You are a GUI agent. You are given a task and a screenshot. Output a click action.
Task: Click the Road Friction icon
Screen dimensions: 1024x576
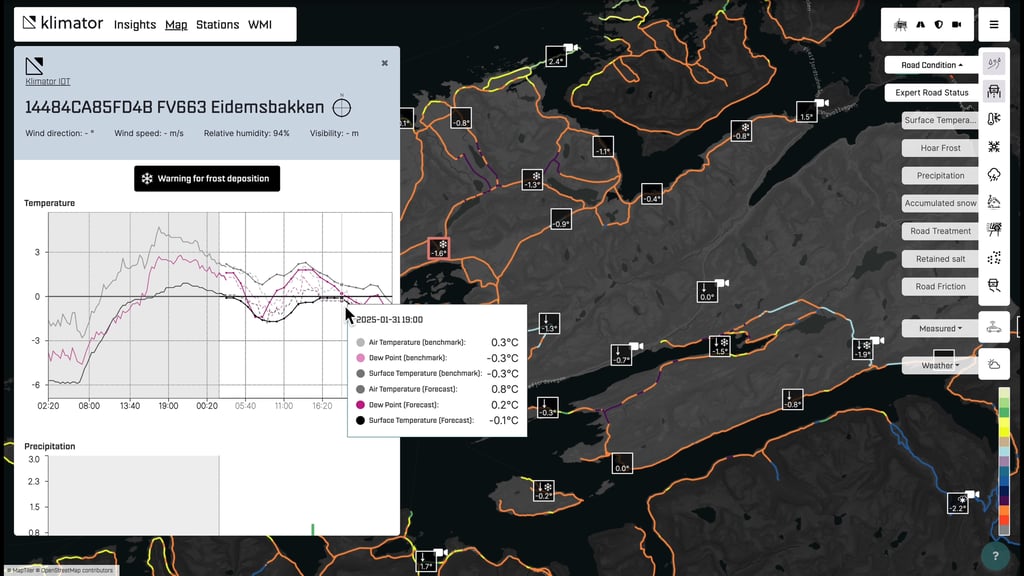994,287
